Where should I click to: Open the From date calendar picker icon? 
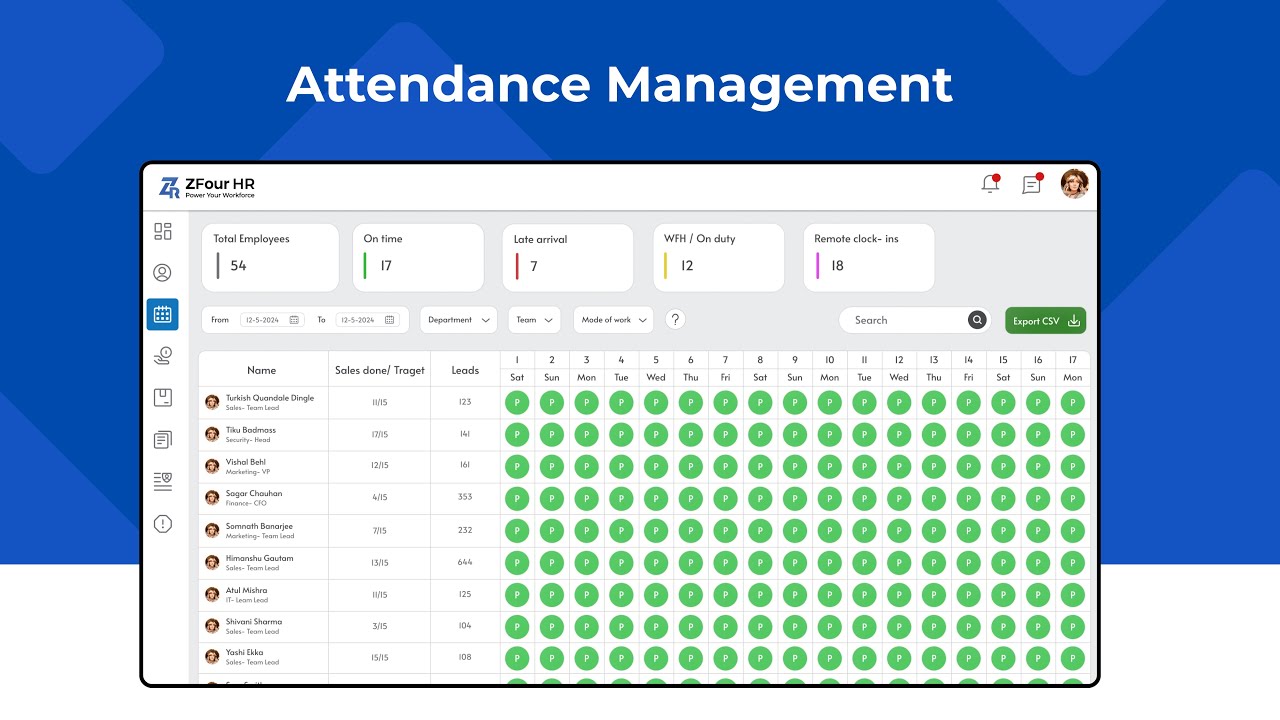pyautogui.click(x=294, y=320)
